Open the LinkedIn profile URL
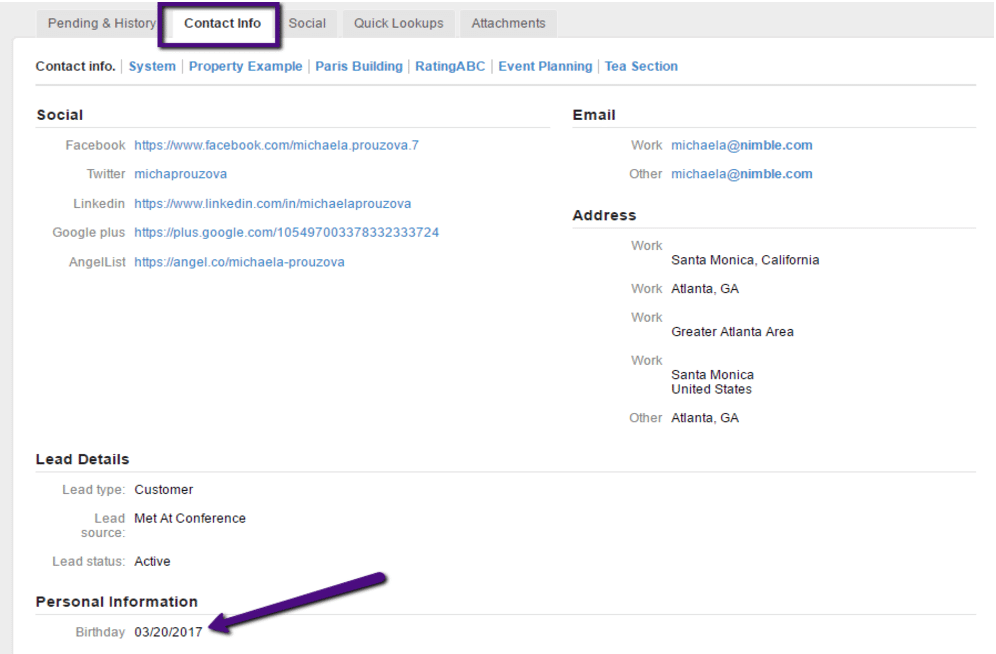Screen dimensions: 996x654 pyautogui.click(x=272, y=203)
